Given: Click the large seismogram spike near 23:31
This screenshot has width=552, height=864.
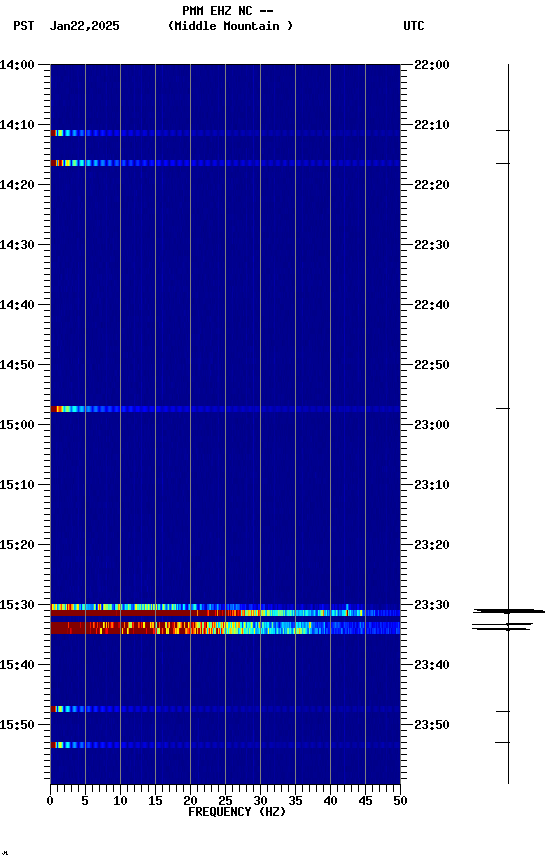Looking at the screenshot, I should point(509,611).
